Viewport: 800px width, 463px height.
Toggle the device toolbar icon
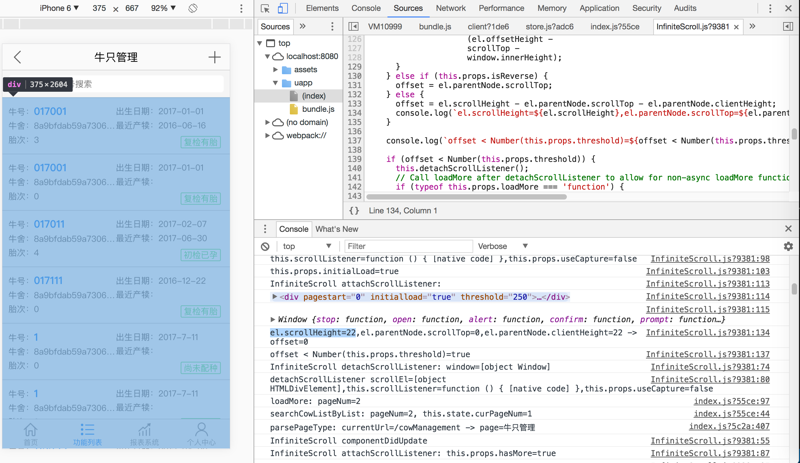[x=282, y=8]
